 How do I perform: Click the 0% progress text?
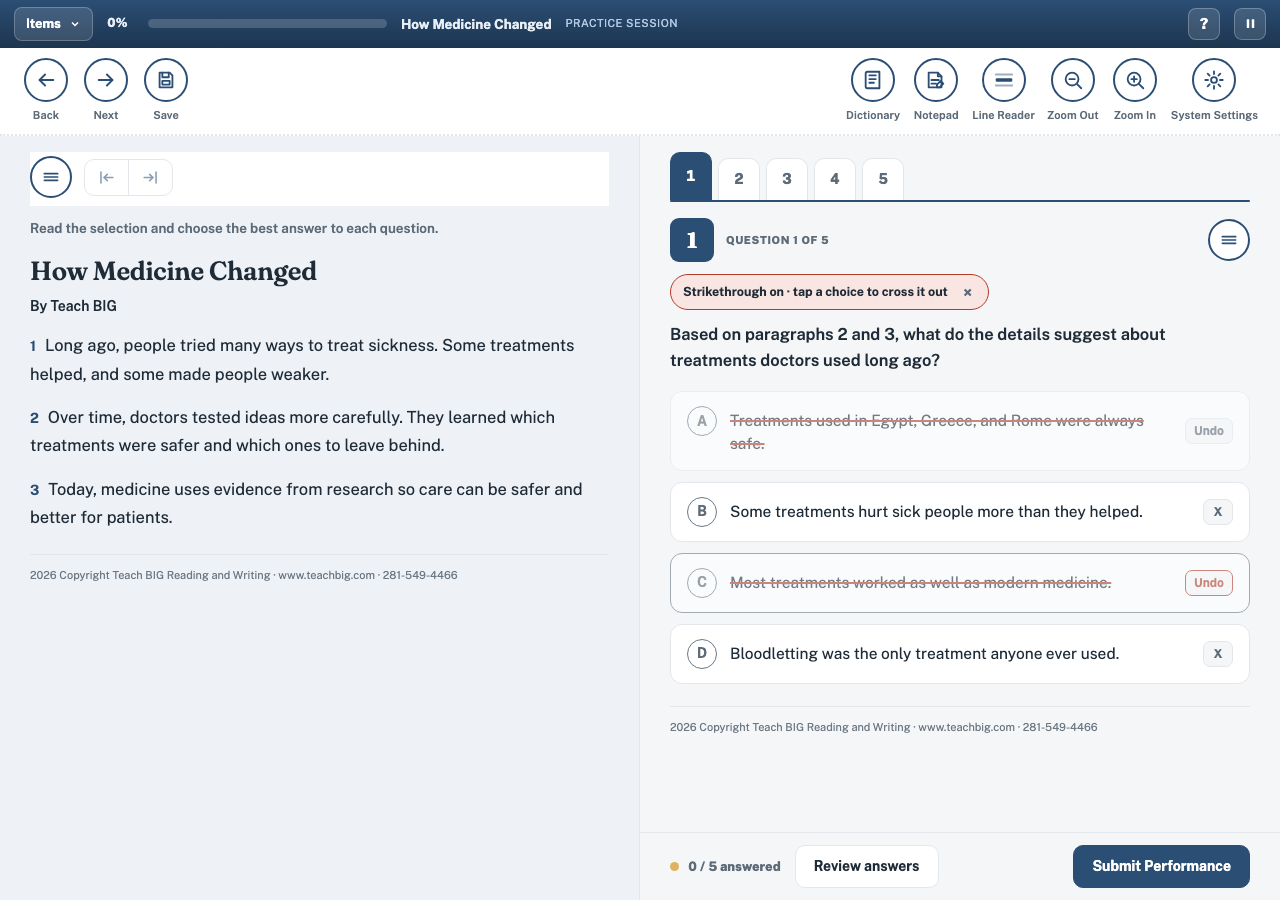pos(117,23)
